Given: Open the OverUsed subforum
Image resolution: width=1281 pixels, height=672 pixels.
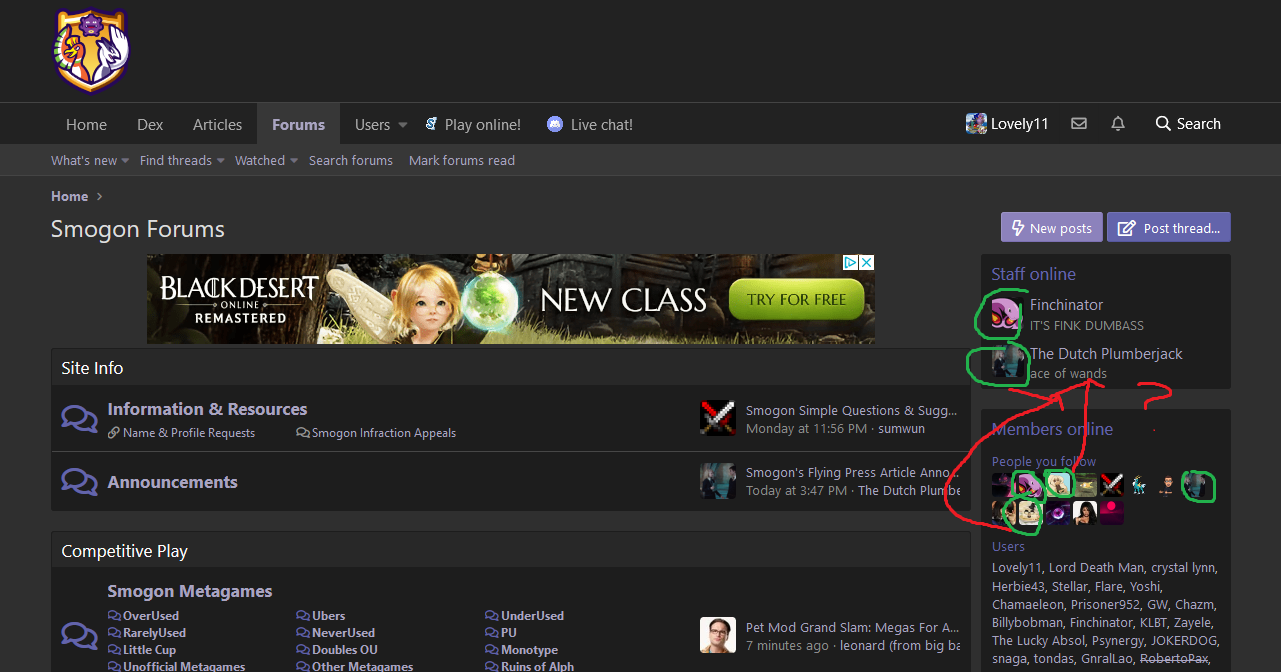Looking at the screenshot, I should [x=150, y=616].
